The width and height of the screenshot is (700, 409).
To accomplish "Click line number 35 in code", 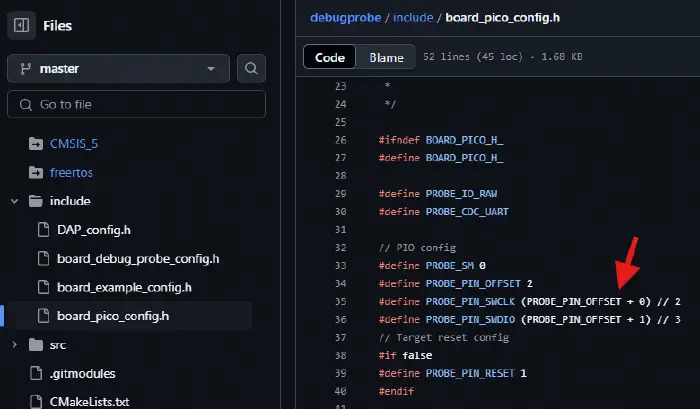I will (x=341, y=301).
